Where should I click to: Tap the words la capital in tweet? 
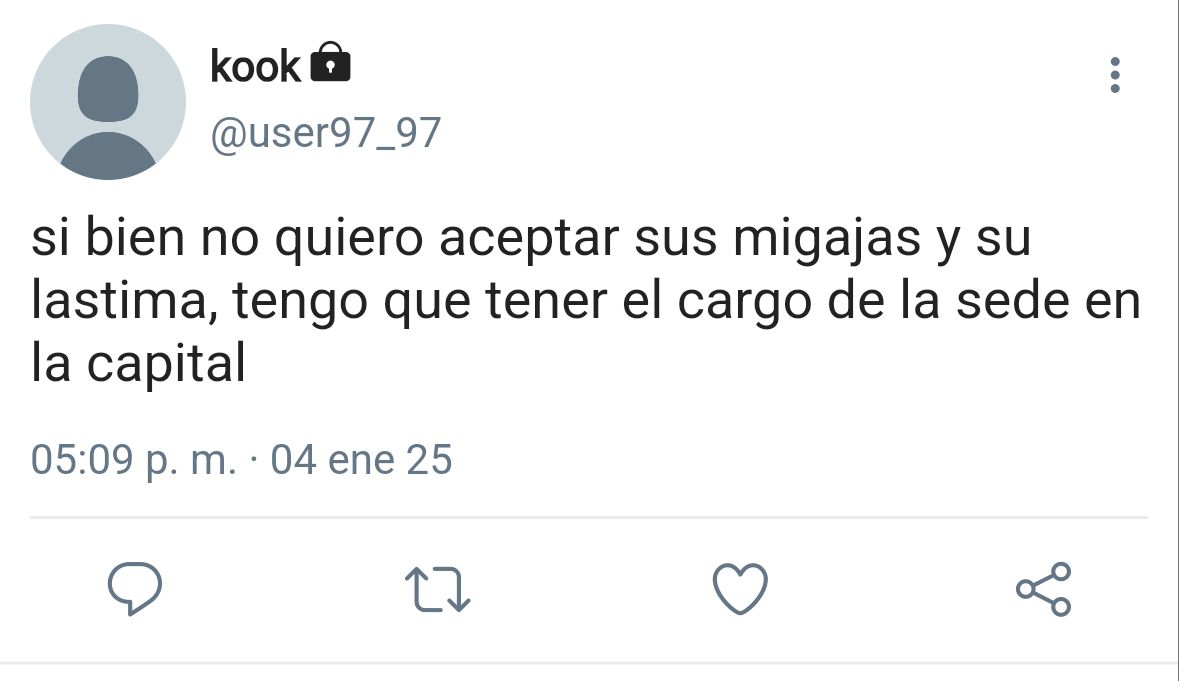click(x=138, y=364)
